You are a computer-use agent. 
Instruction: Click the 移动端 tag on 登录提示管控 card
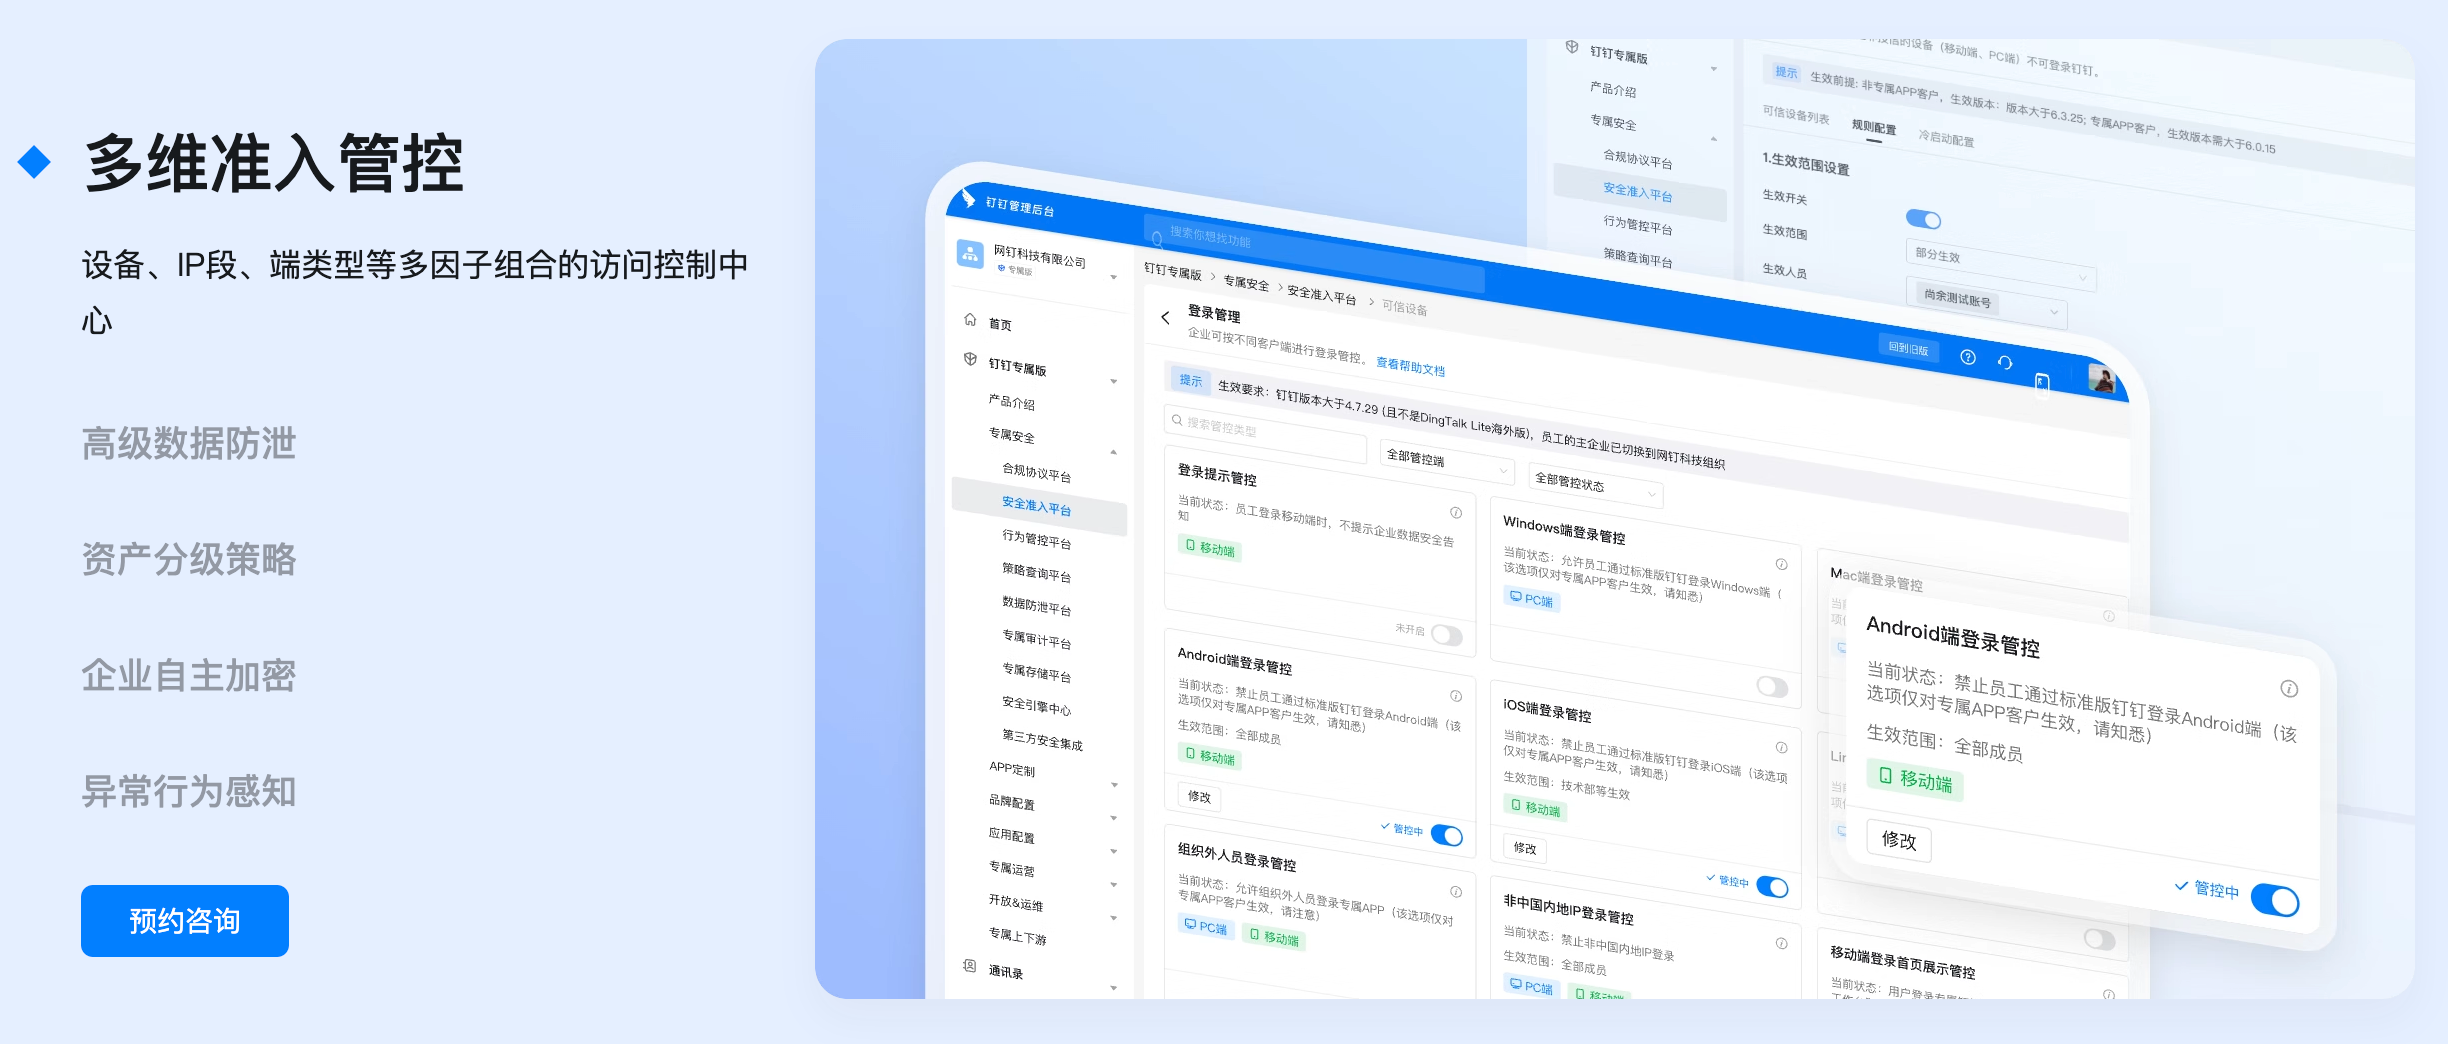pos(1210,548)
